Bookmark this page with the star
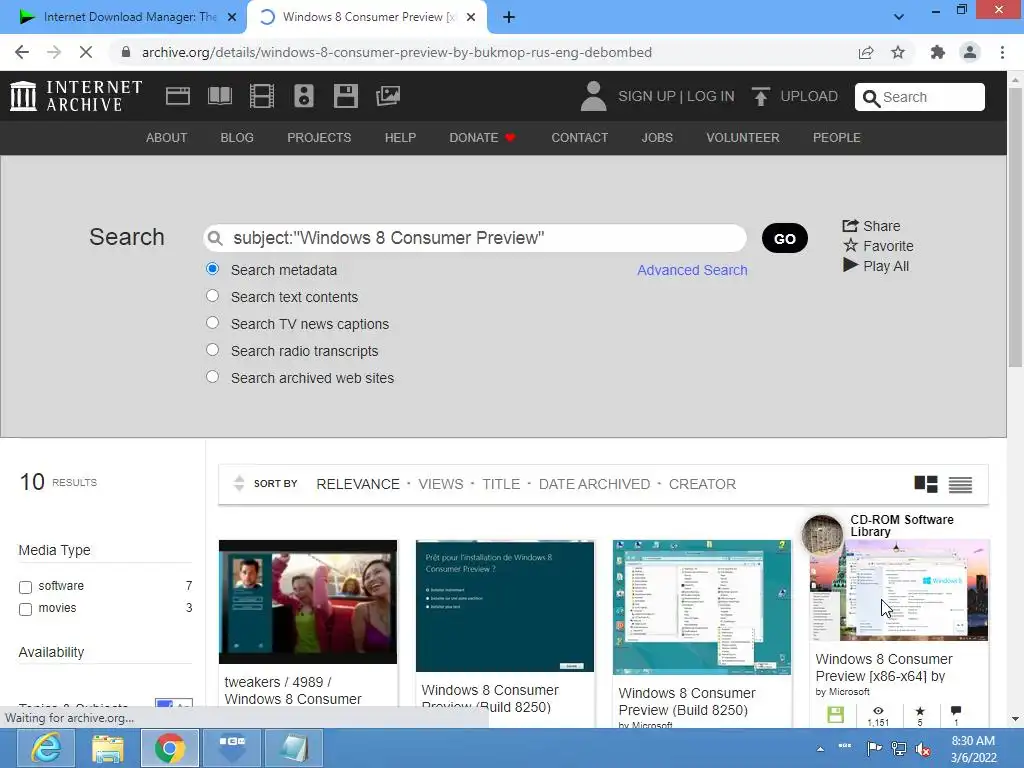Screen dimensions: 1024x768 tap(898, 52)
